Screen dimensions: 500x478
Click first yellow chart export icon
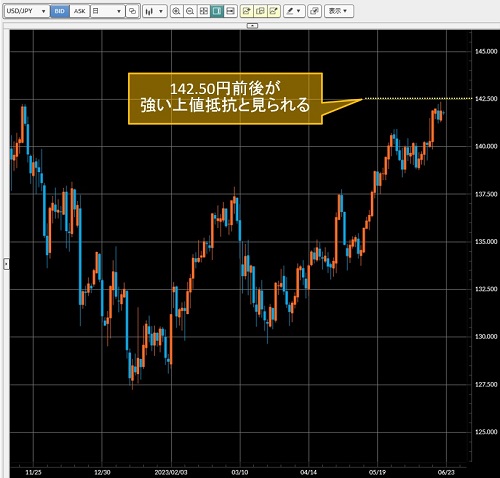[x=246, y=11]
